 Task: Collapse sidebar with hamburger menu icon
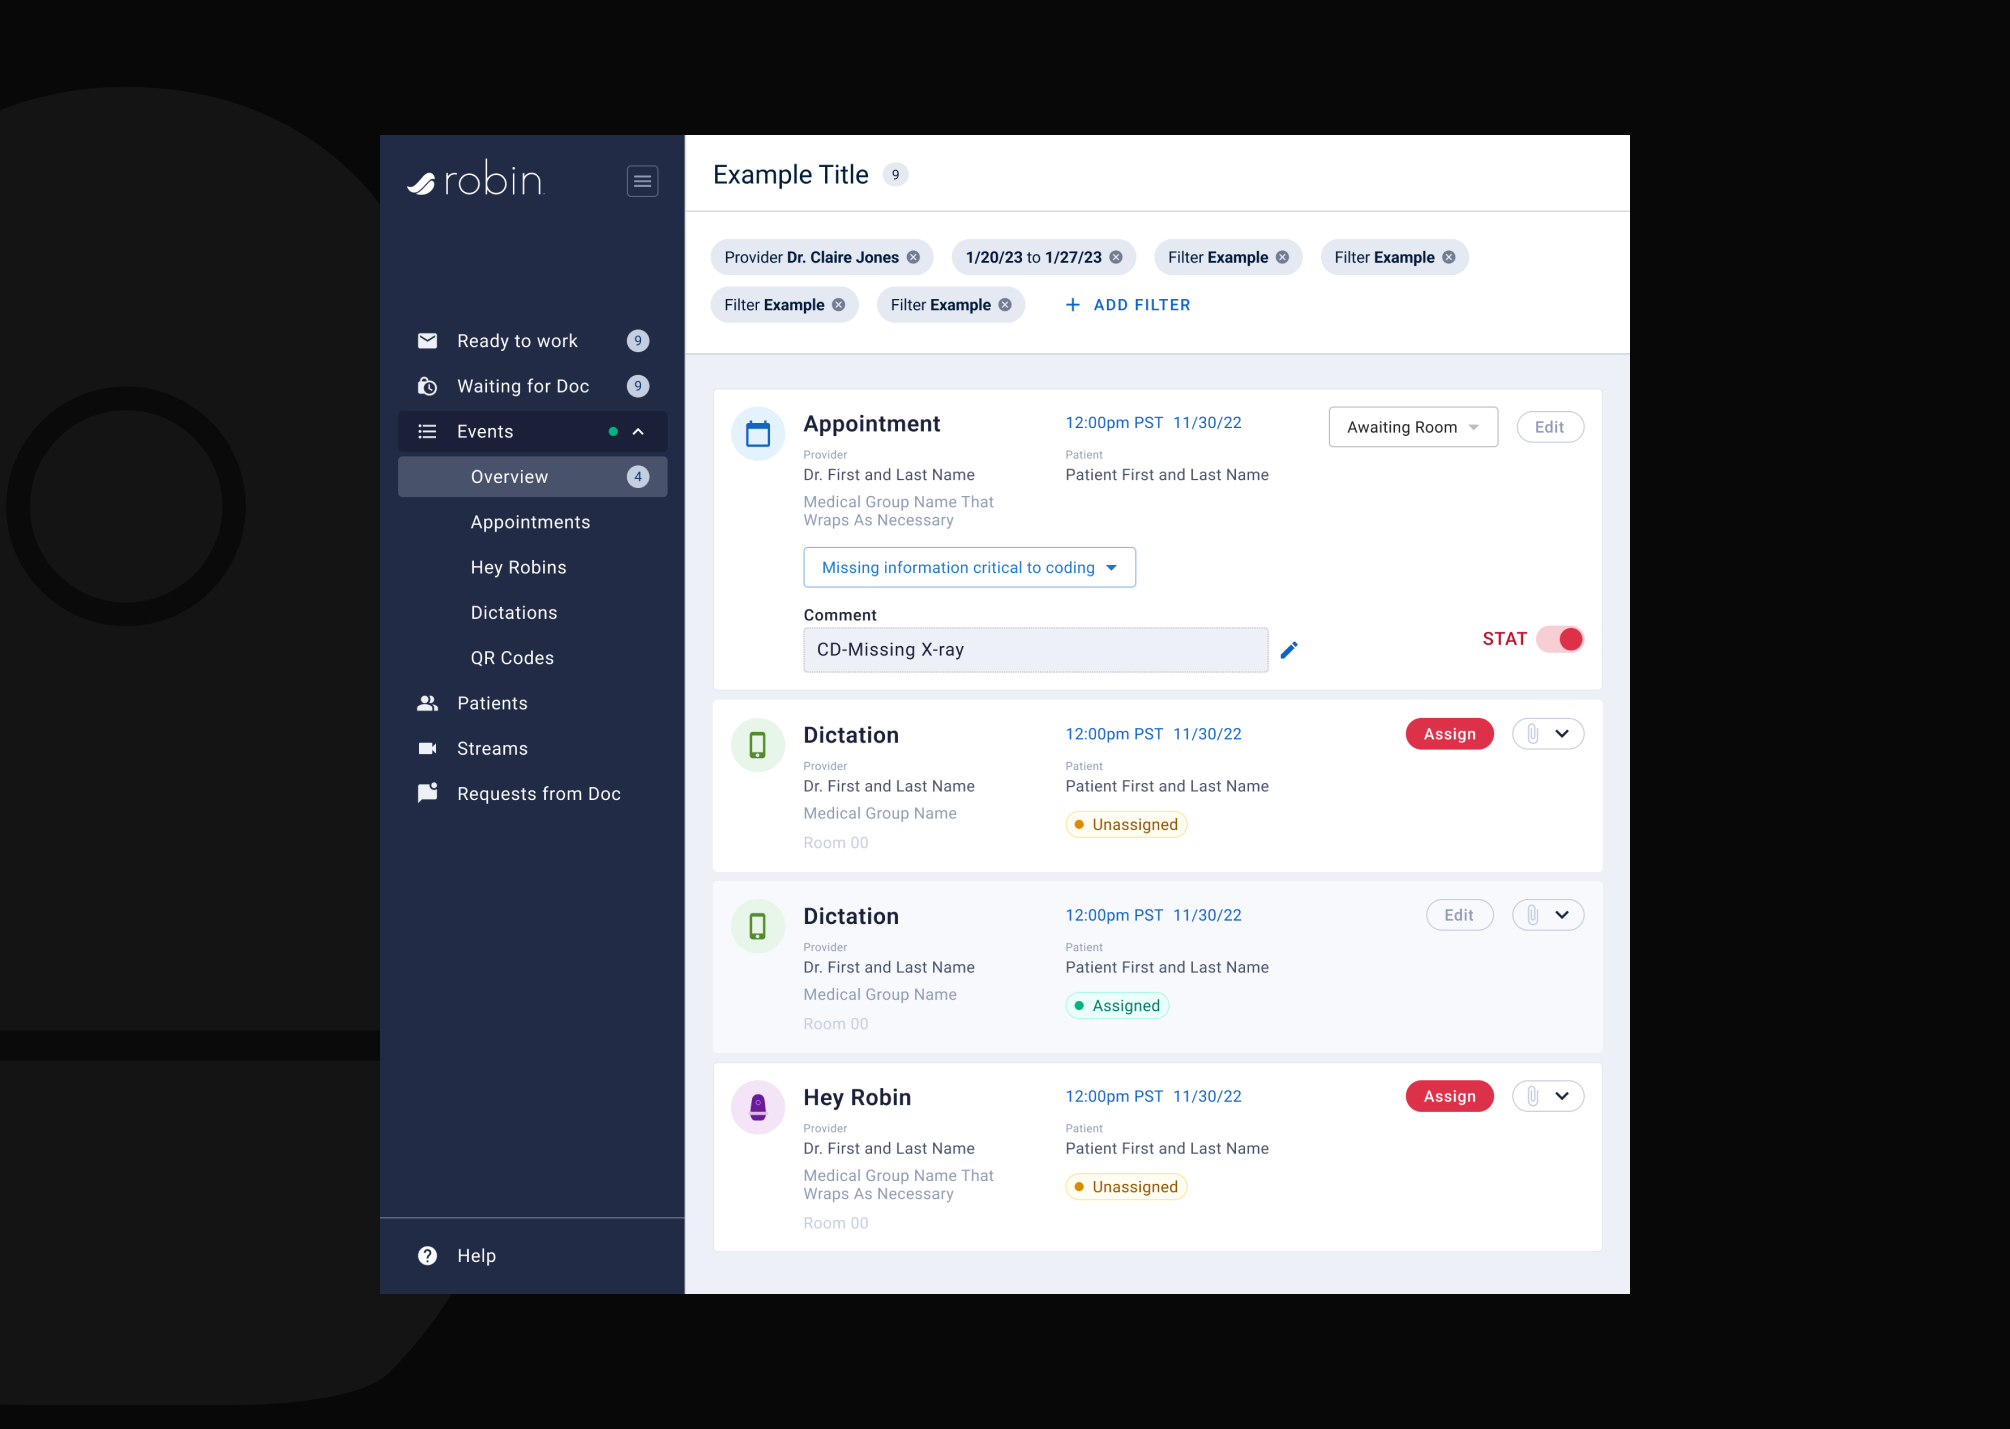tap(642, 181)
